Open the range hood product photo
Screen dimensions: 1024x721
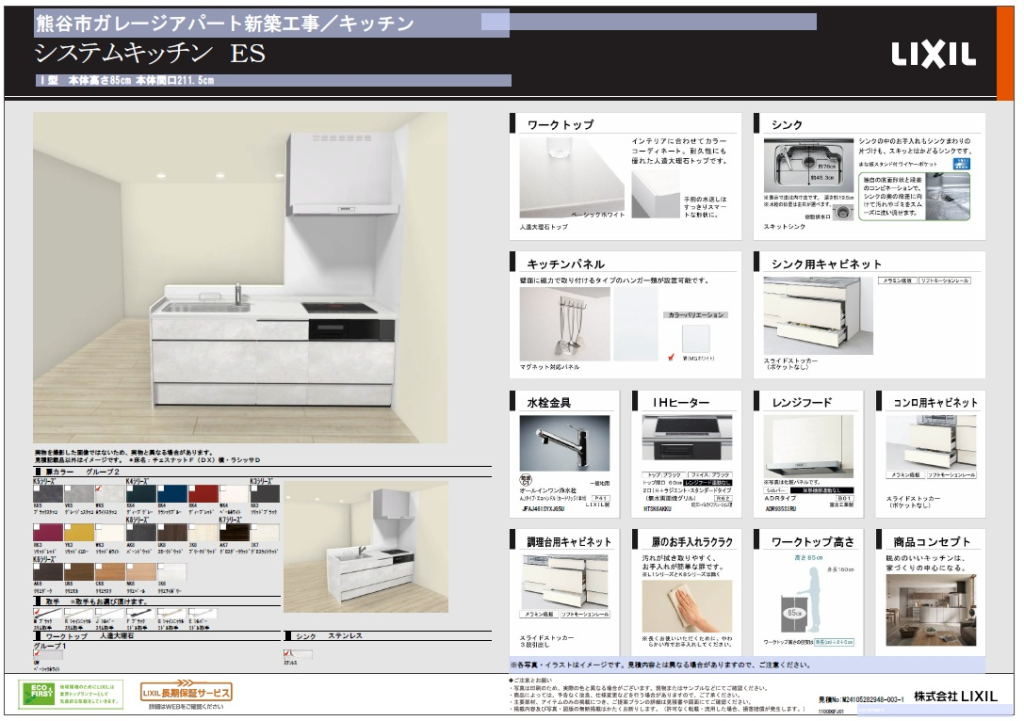pos(808,445)
